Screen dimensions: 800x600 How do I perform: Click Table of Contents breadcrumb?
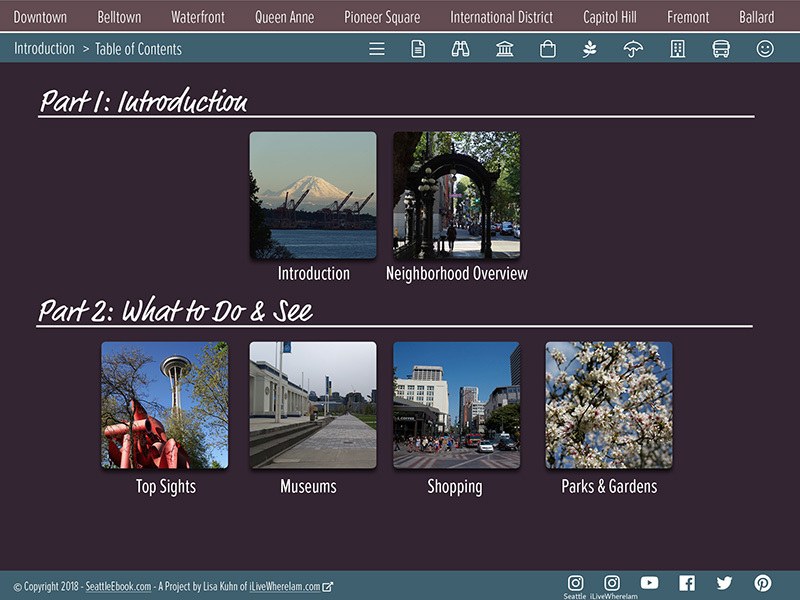[138, 49]
